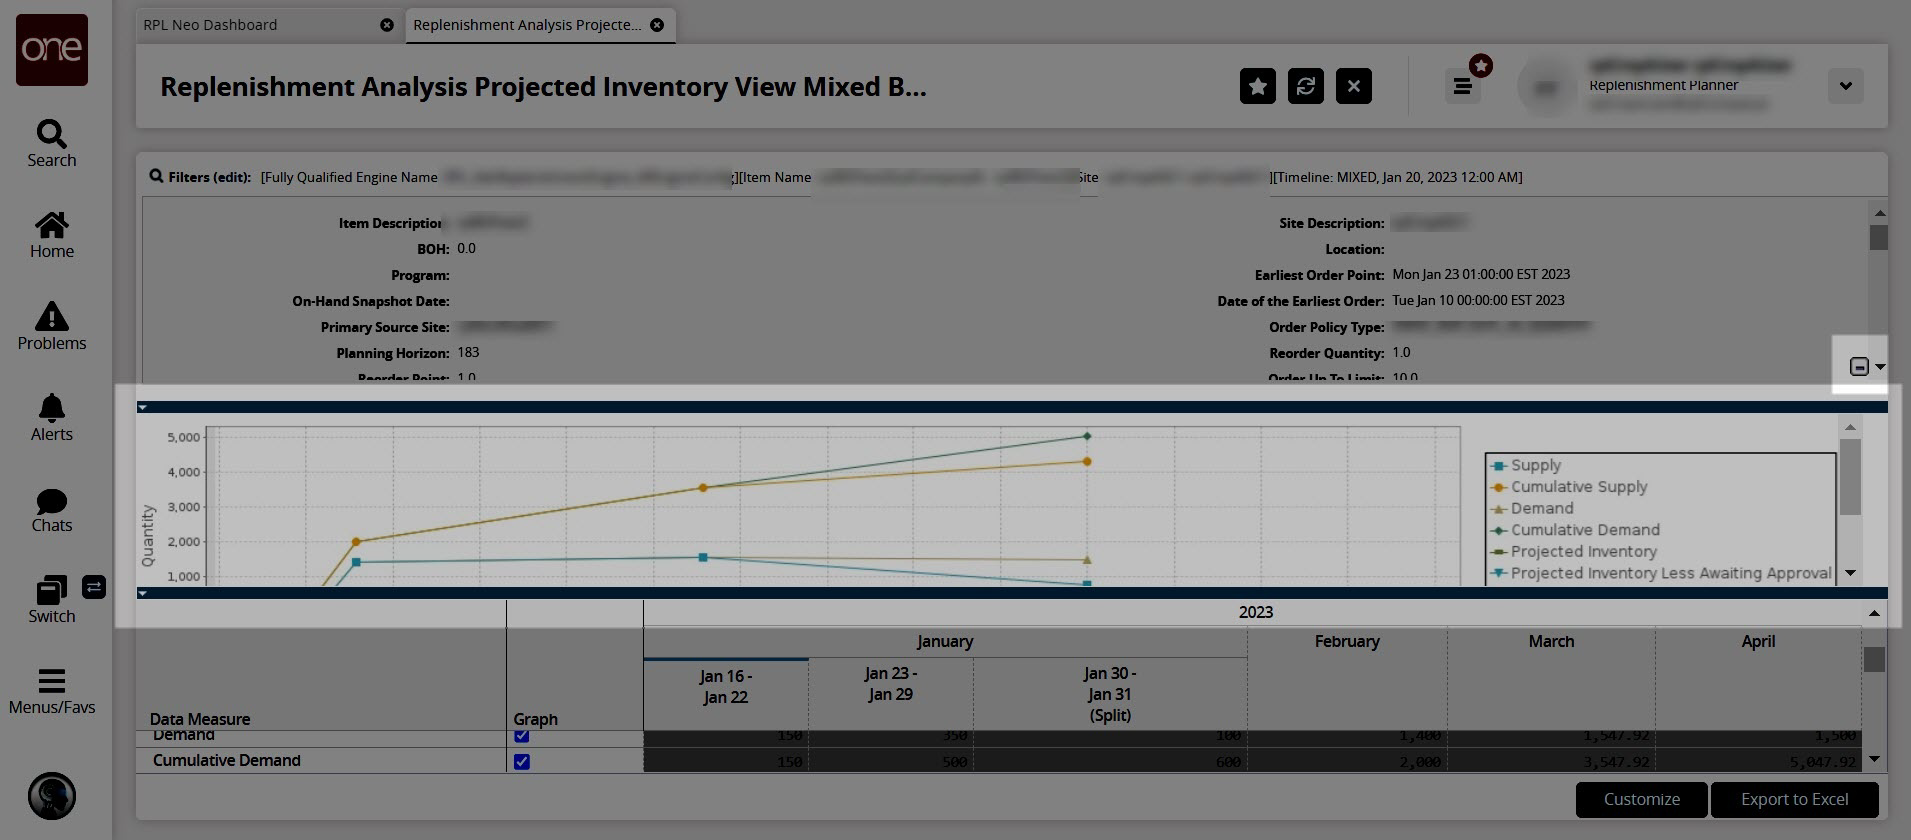This screenshot has width=1911, height=840.
Task: Open the Alerts bell
Action: click(52, 418)
